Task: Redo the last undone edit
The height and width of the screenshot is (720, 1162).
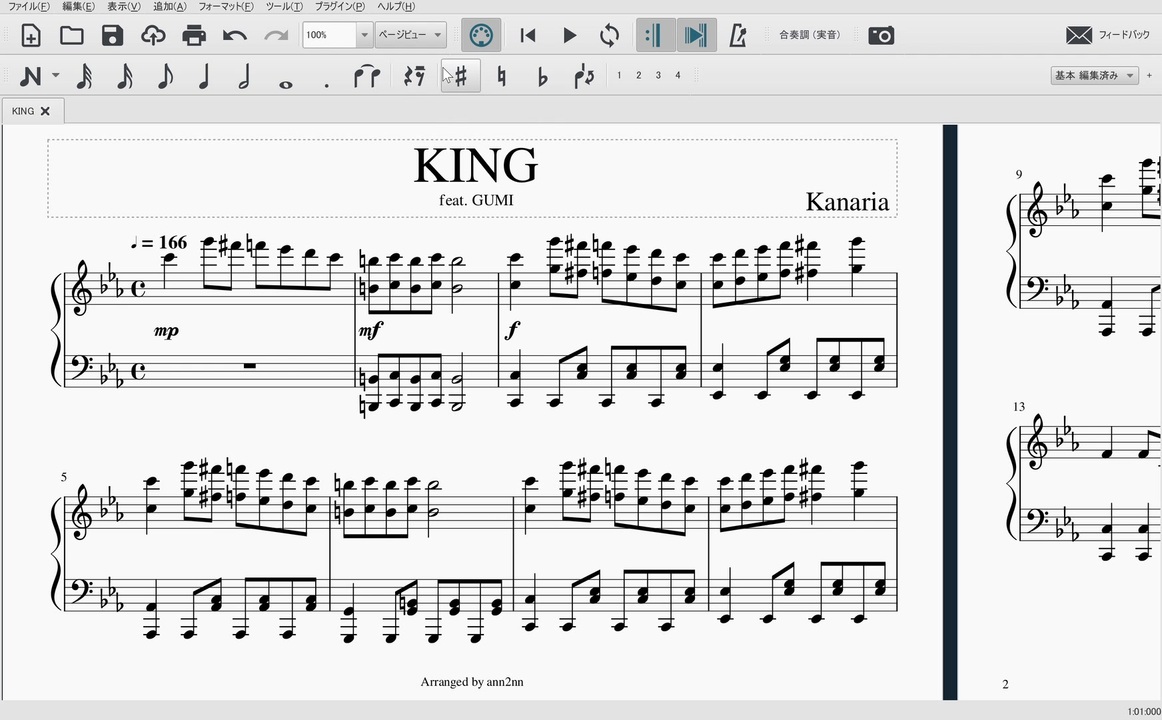Action: point(276,36)
